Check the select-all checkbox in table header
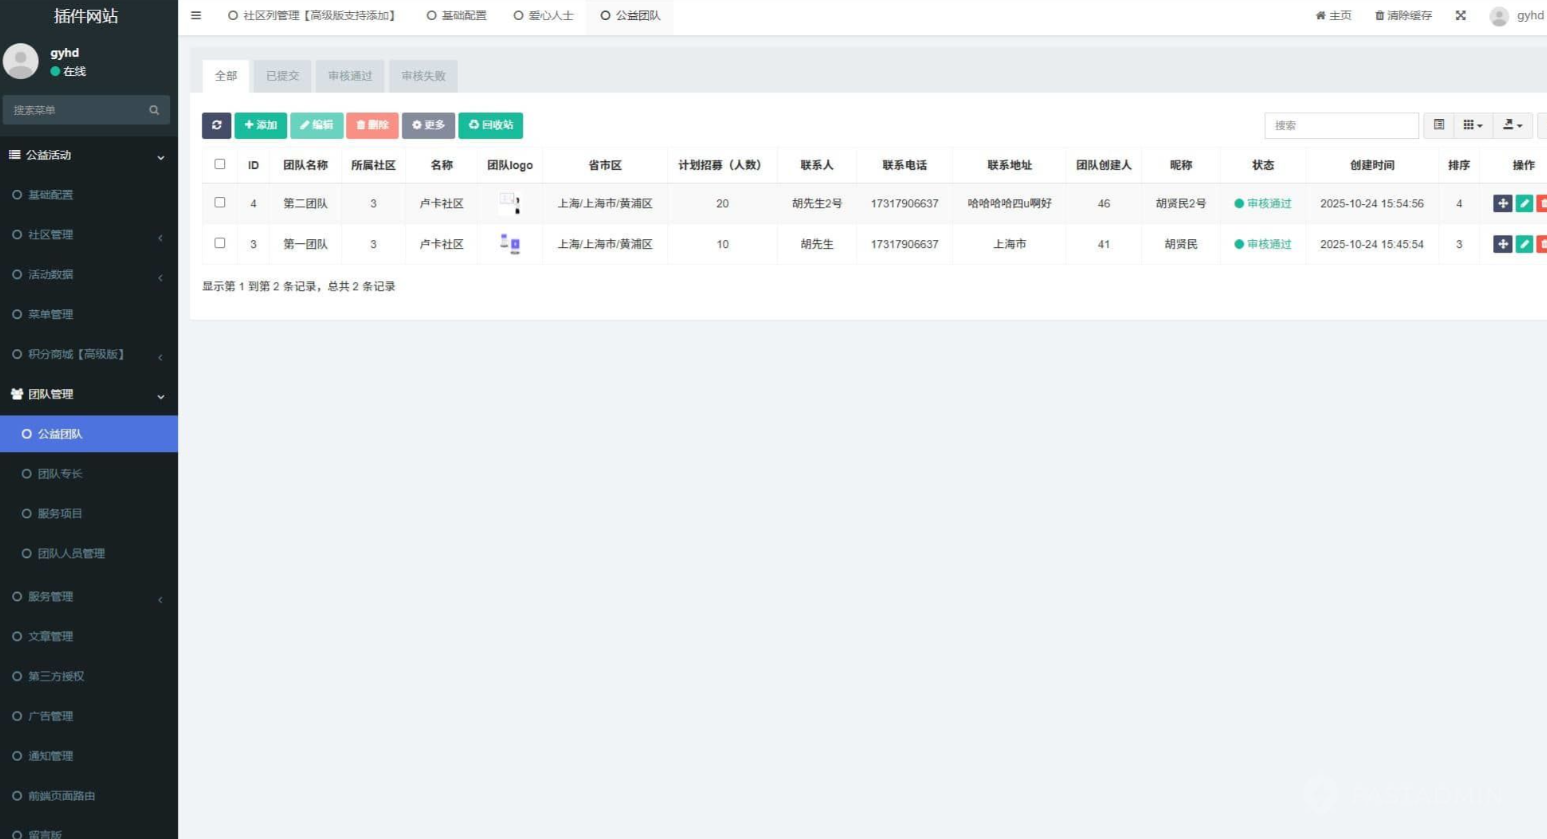The height and width of the screenshot is (839, 1547). tap(220, 164)
